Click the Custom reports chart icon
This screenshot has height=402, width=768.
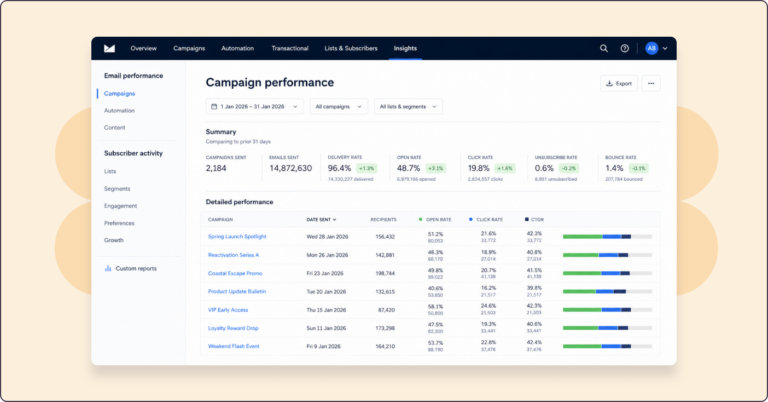pyautogui.click(x=108, y=268)
